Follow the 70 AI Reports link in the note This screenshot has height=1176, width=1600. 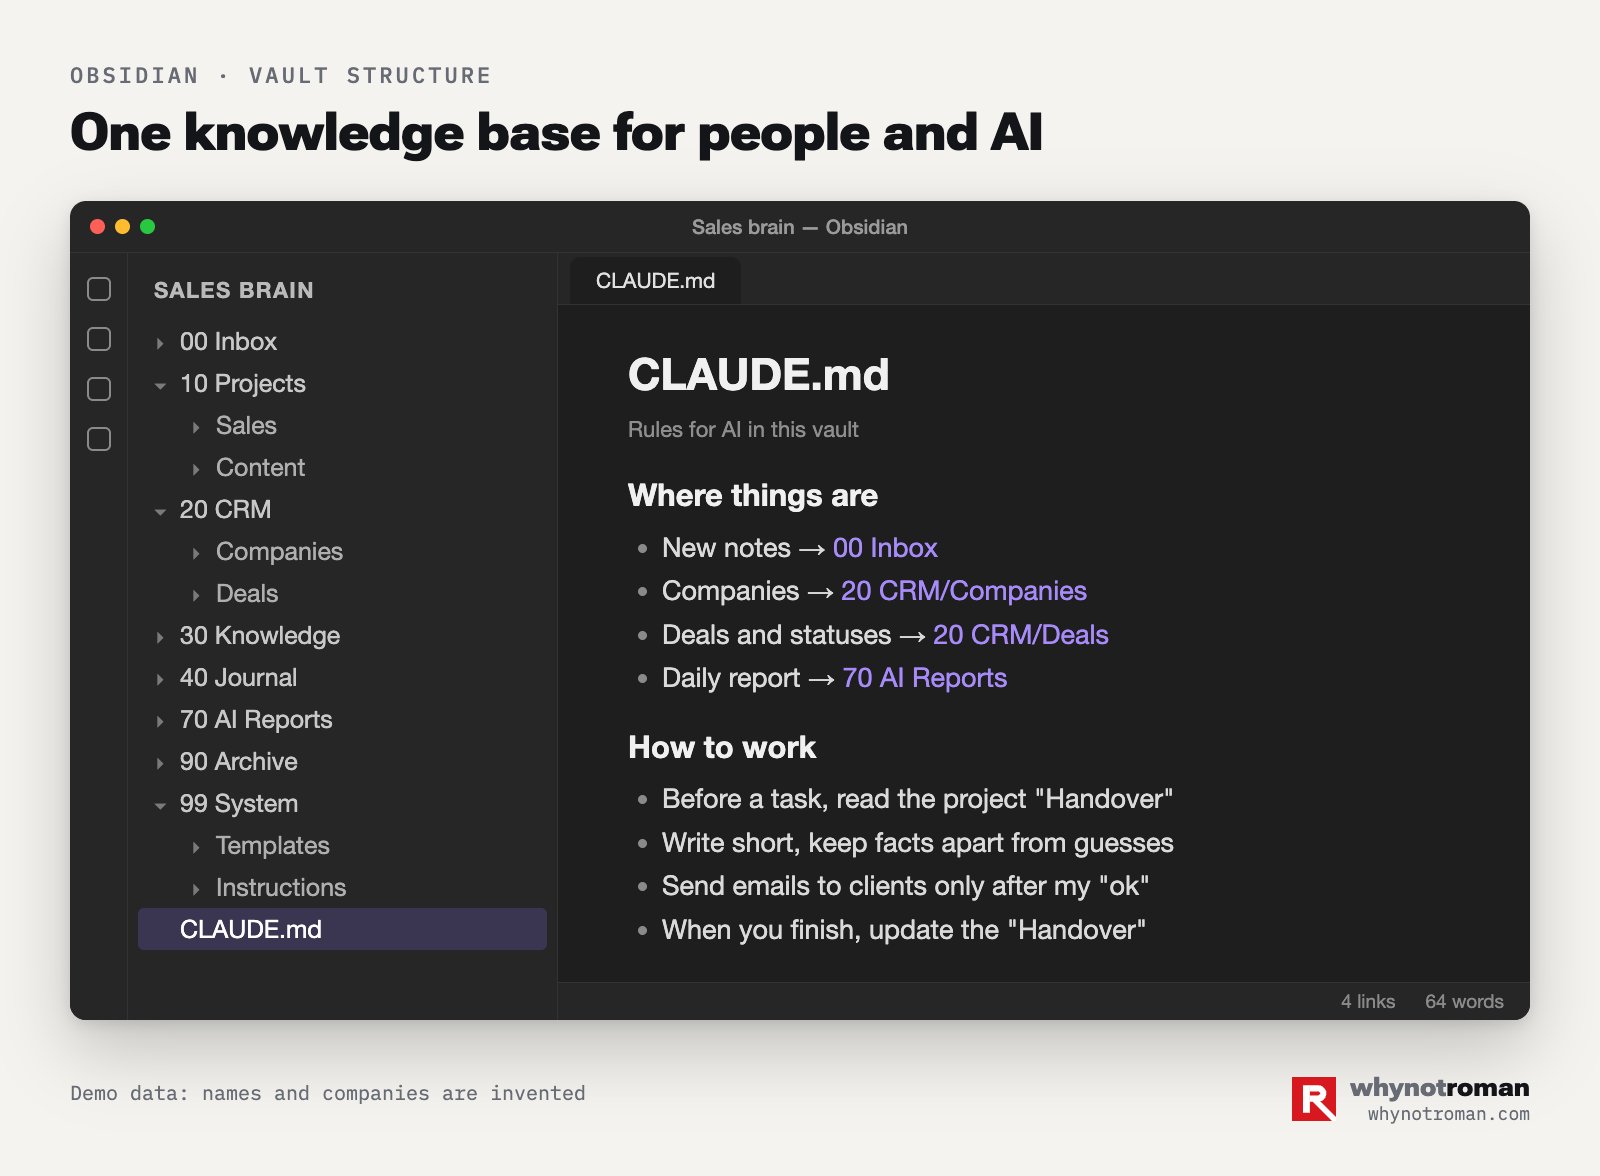925,678
